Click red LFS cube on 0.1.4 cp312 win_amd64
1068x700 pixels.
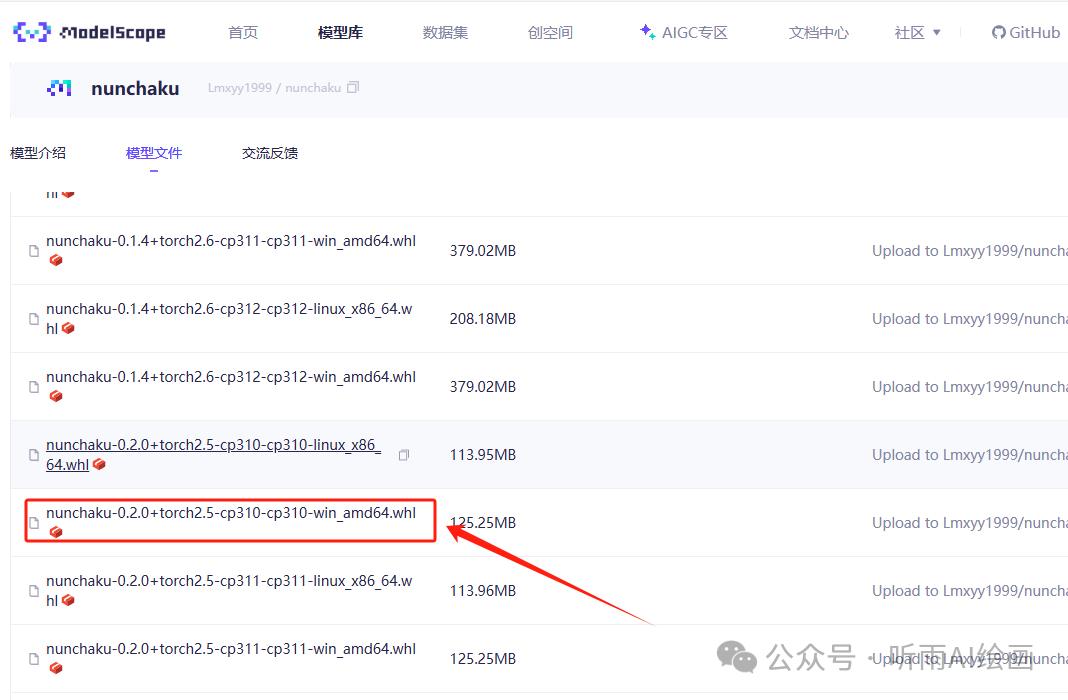pyautogui.click(x=56, y=396)
